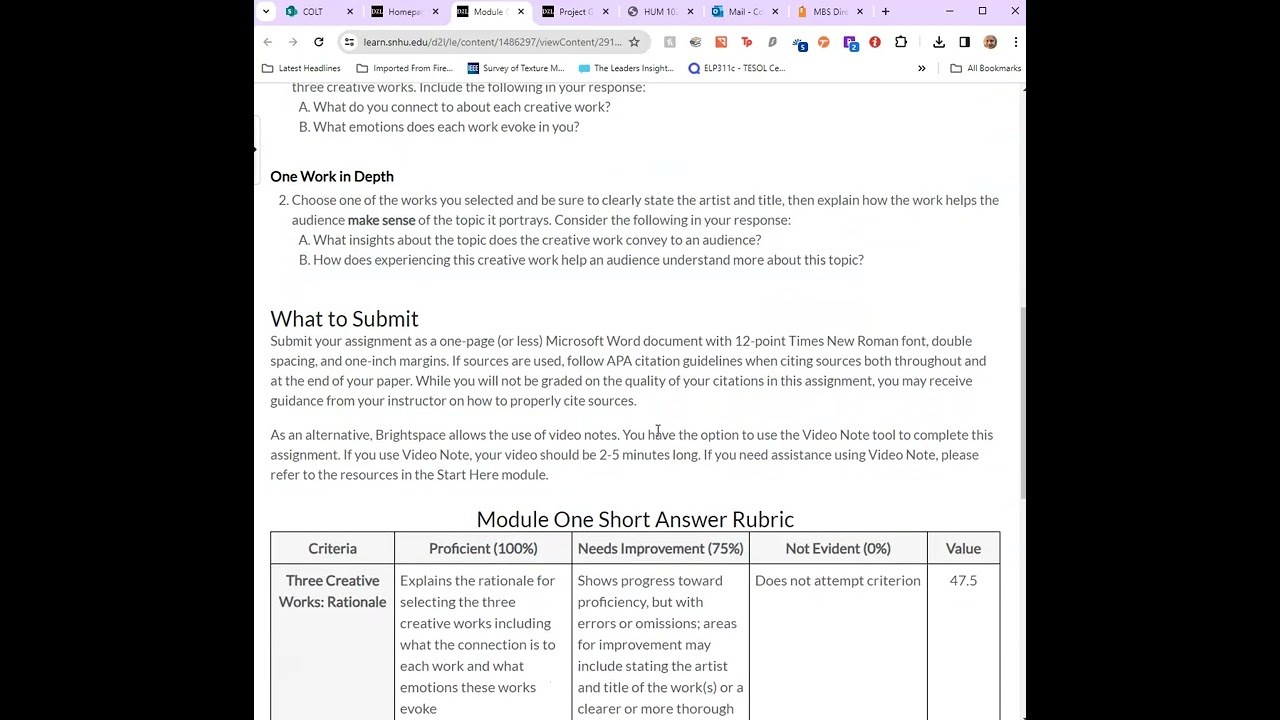Close the MBS Direct tab

pyautogui.click(x=860, y=12)
